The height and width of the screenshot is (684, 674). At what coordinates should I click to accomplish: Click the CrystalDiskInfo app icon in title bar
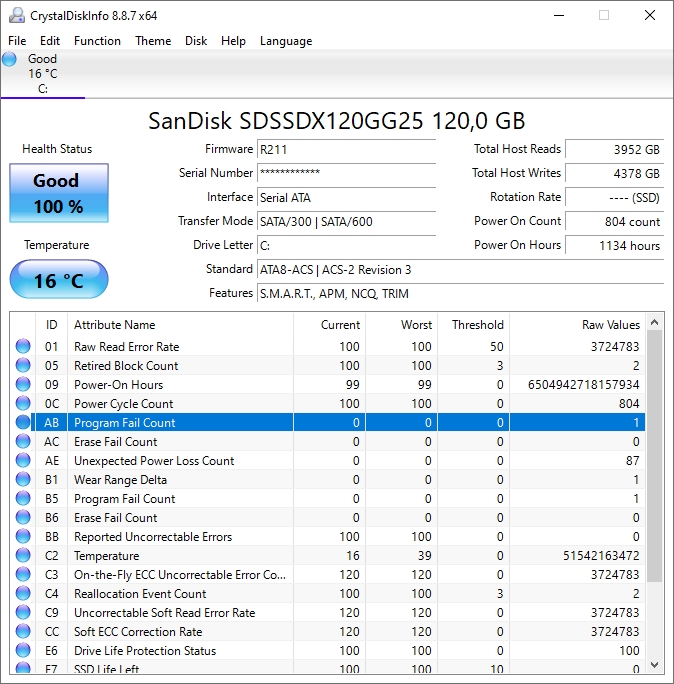click(x=17, y=15)
